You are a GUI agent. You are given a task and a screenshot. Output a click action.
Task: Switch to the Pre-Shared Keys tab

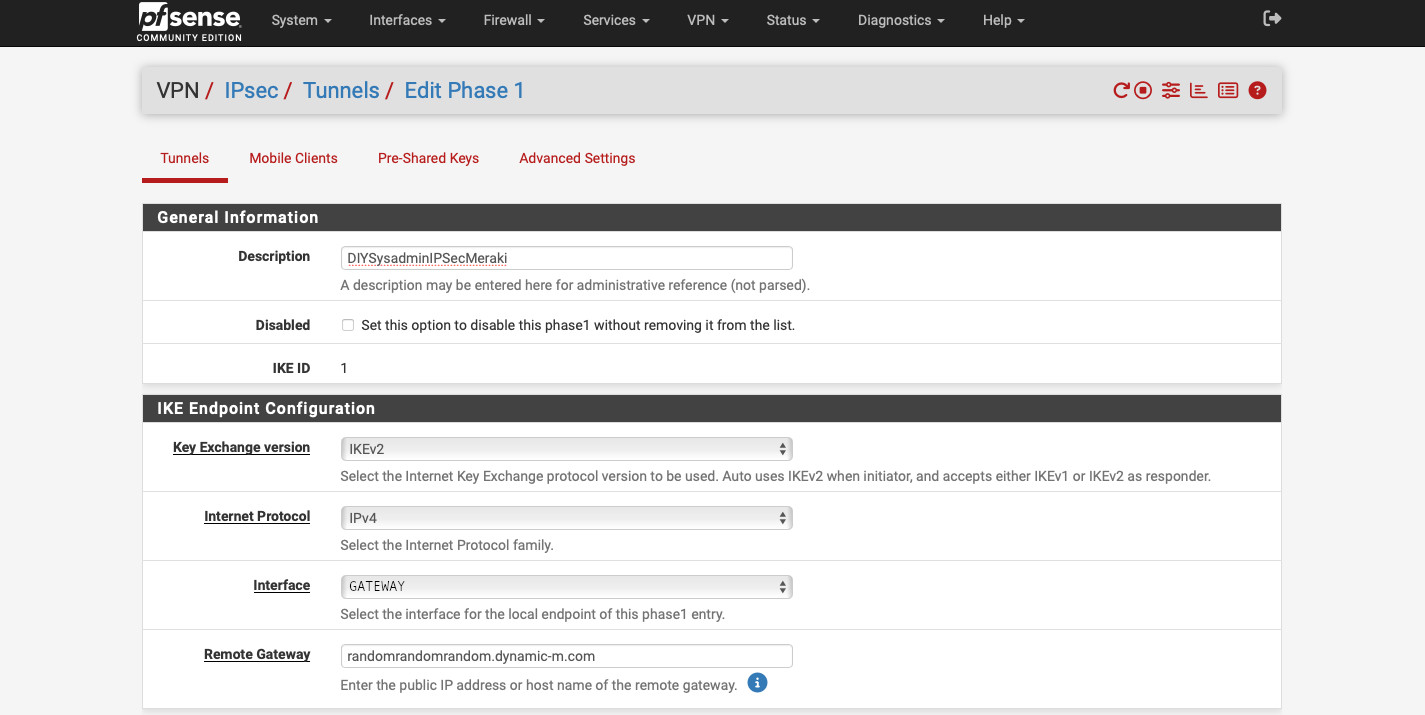coord(428,158)
